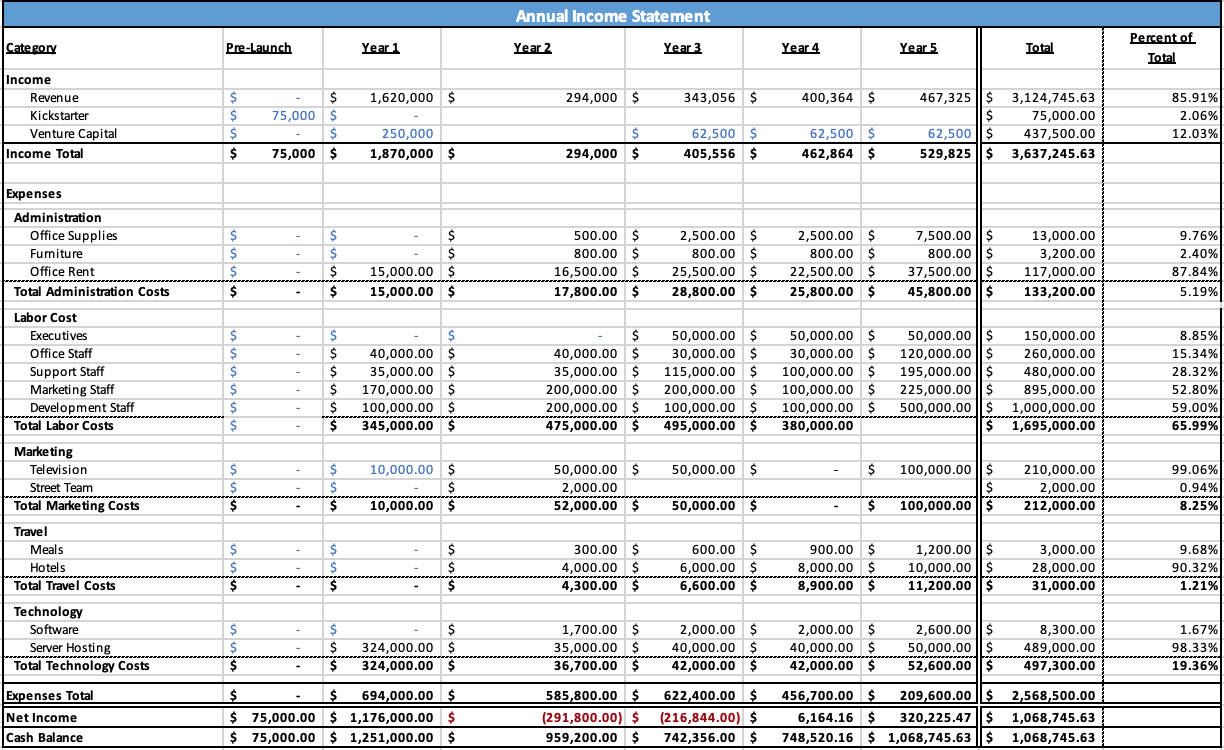The width and height of the screenshot is (1224, 750).
Task: Select the Year 1 column header
Action: (381, 48)
